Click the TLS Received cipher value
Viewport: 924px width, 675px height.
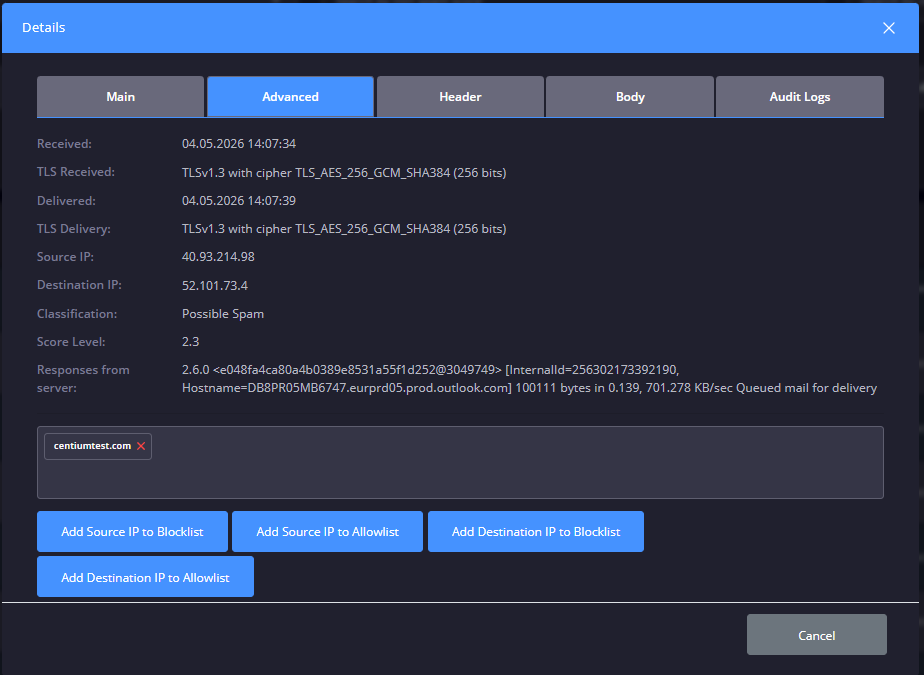(344, 173)
